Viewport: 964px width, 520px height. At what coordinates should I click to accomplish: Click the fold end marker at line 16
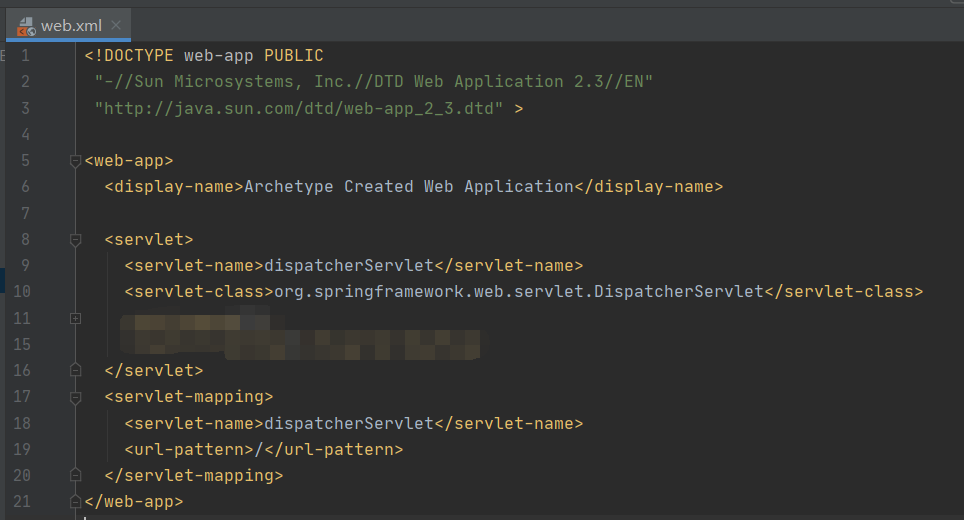75,370
